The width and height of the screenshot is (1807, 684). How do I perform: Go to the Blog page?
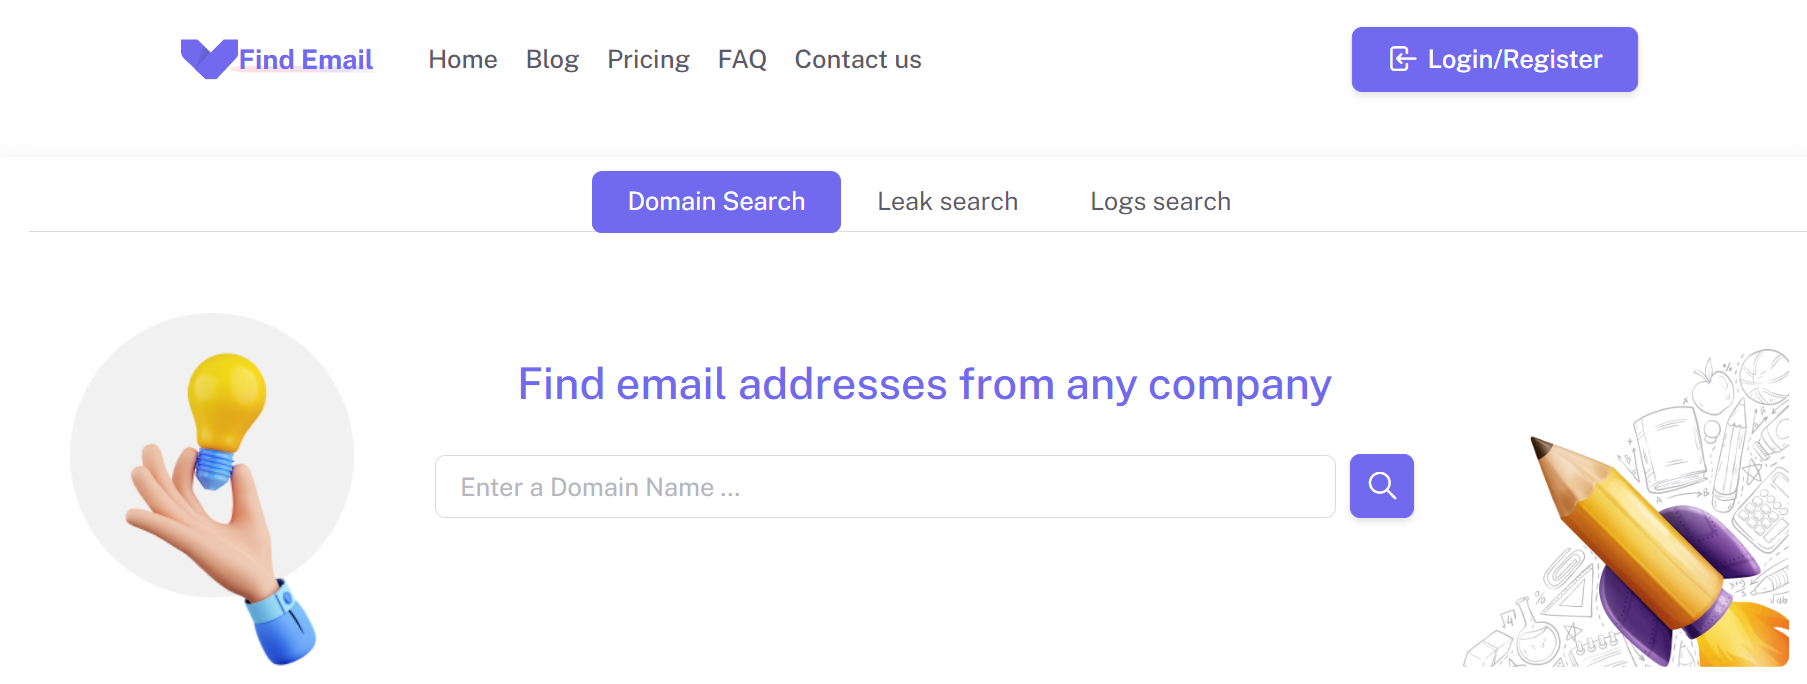552,60
